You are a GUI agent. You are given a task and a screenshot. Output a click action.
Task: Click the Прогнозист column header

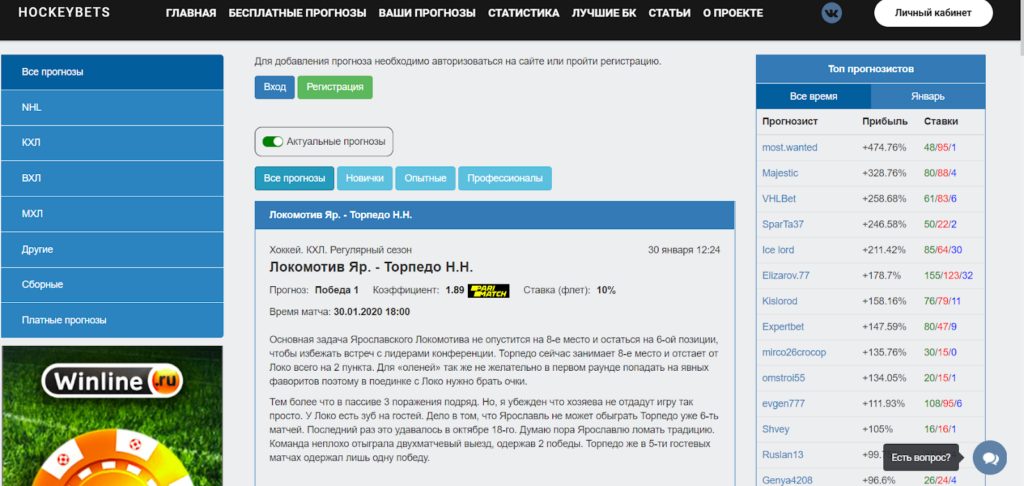click(x=790, y=122)
